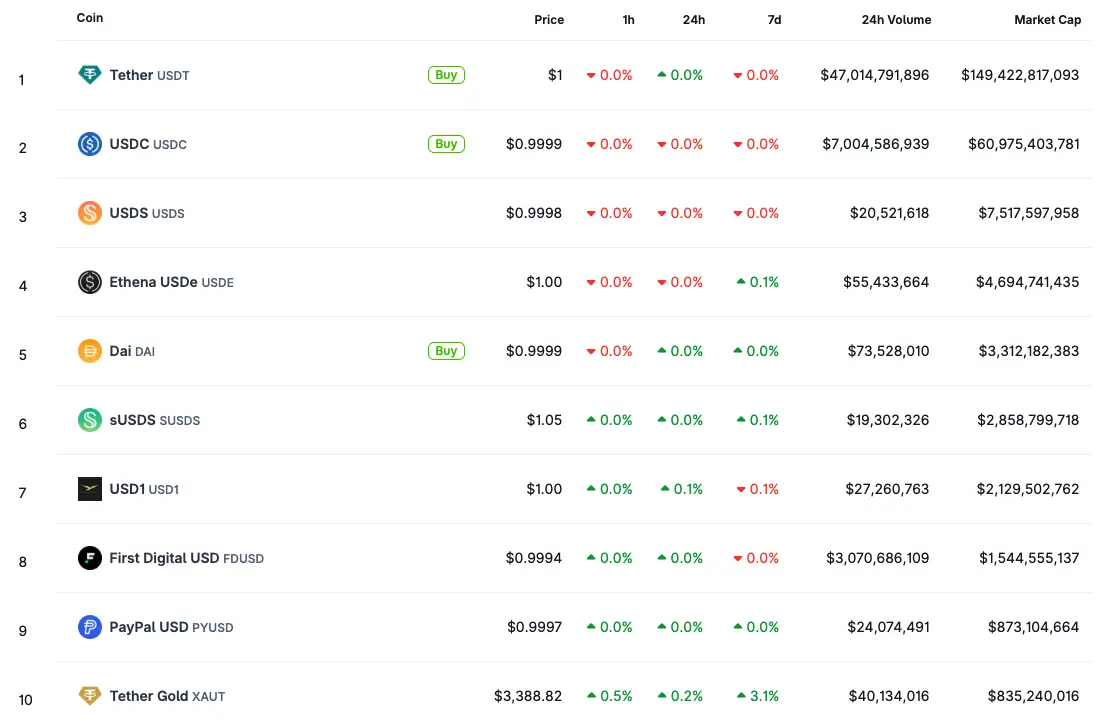The image size is (1107, 727).
Task: Open the Ethena USDe coin link
Action: [171, 282]
